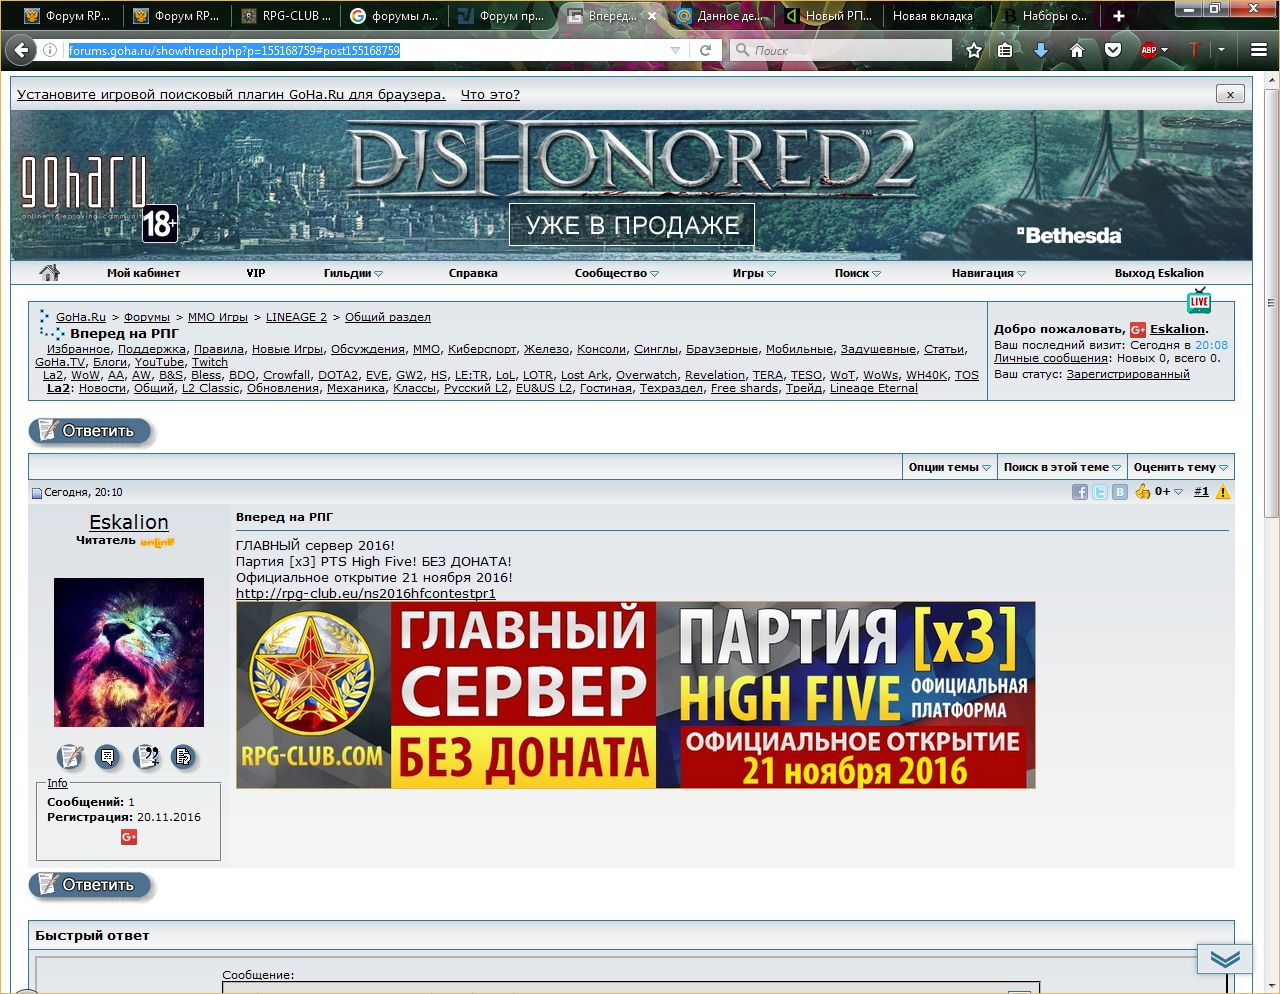Switch to the Новая вкладка tab
The height and width of the screenshot is (994, 1280).
[933, 16]
